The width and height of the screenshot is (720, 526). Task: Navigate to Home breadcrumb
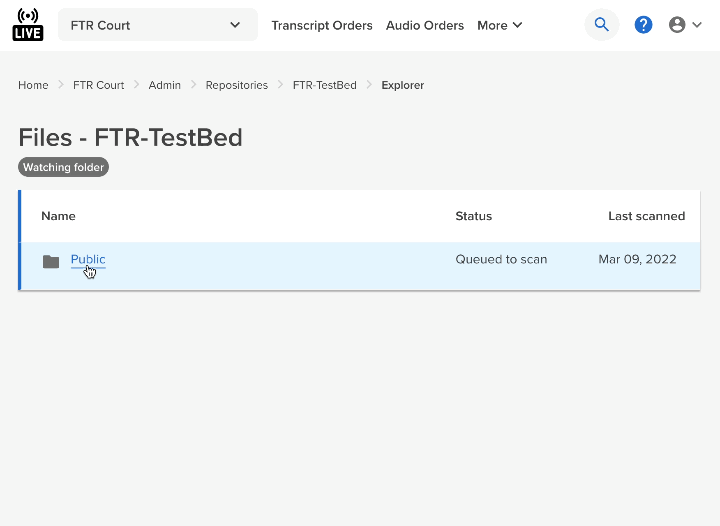click(x=33, y=85)
